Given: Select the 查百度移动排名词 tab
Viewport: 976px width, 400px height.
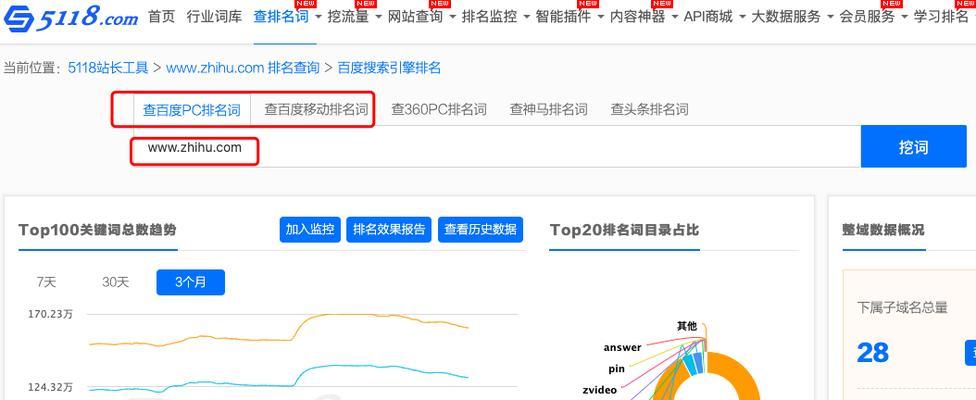Looking at the screenshot, I should click(316, 110).
